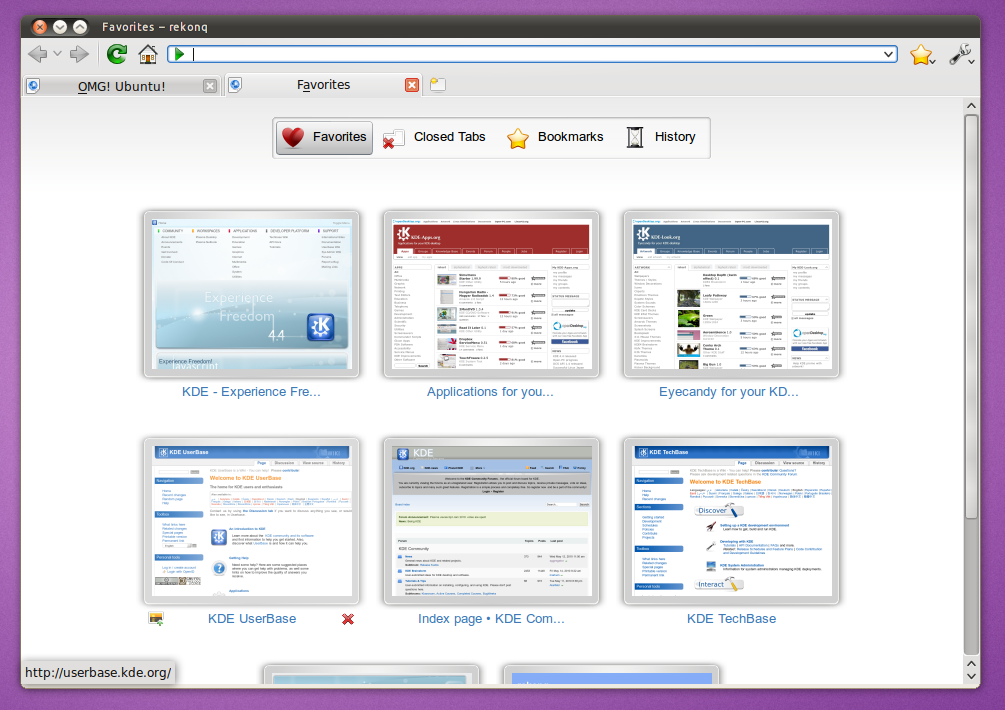Screen dimensions: 1005x710
Task: Follow the 'Applications for you...' link
Action: (490, 392)
